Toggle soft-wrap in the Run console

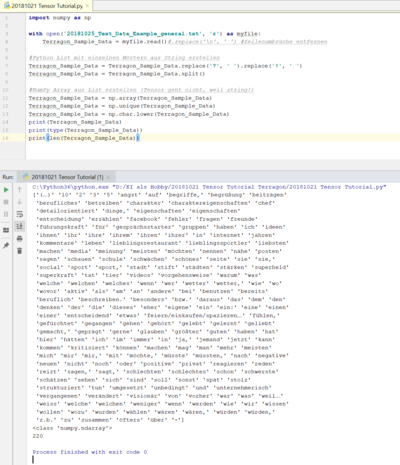coord(20,214)
